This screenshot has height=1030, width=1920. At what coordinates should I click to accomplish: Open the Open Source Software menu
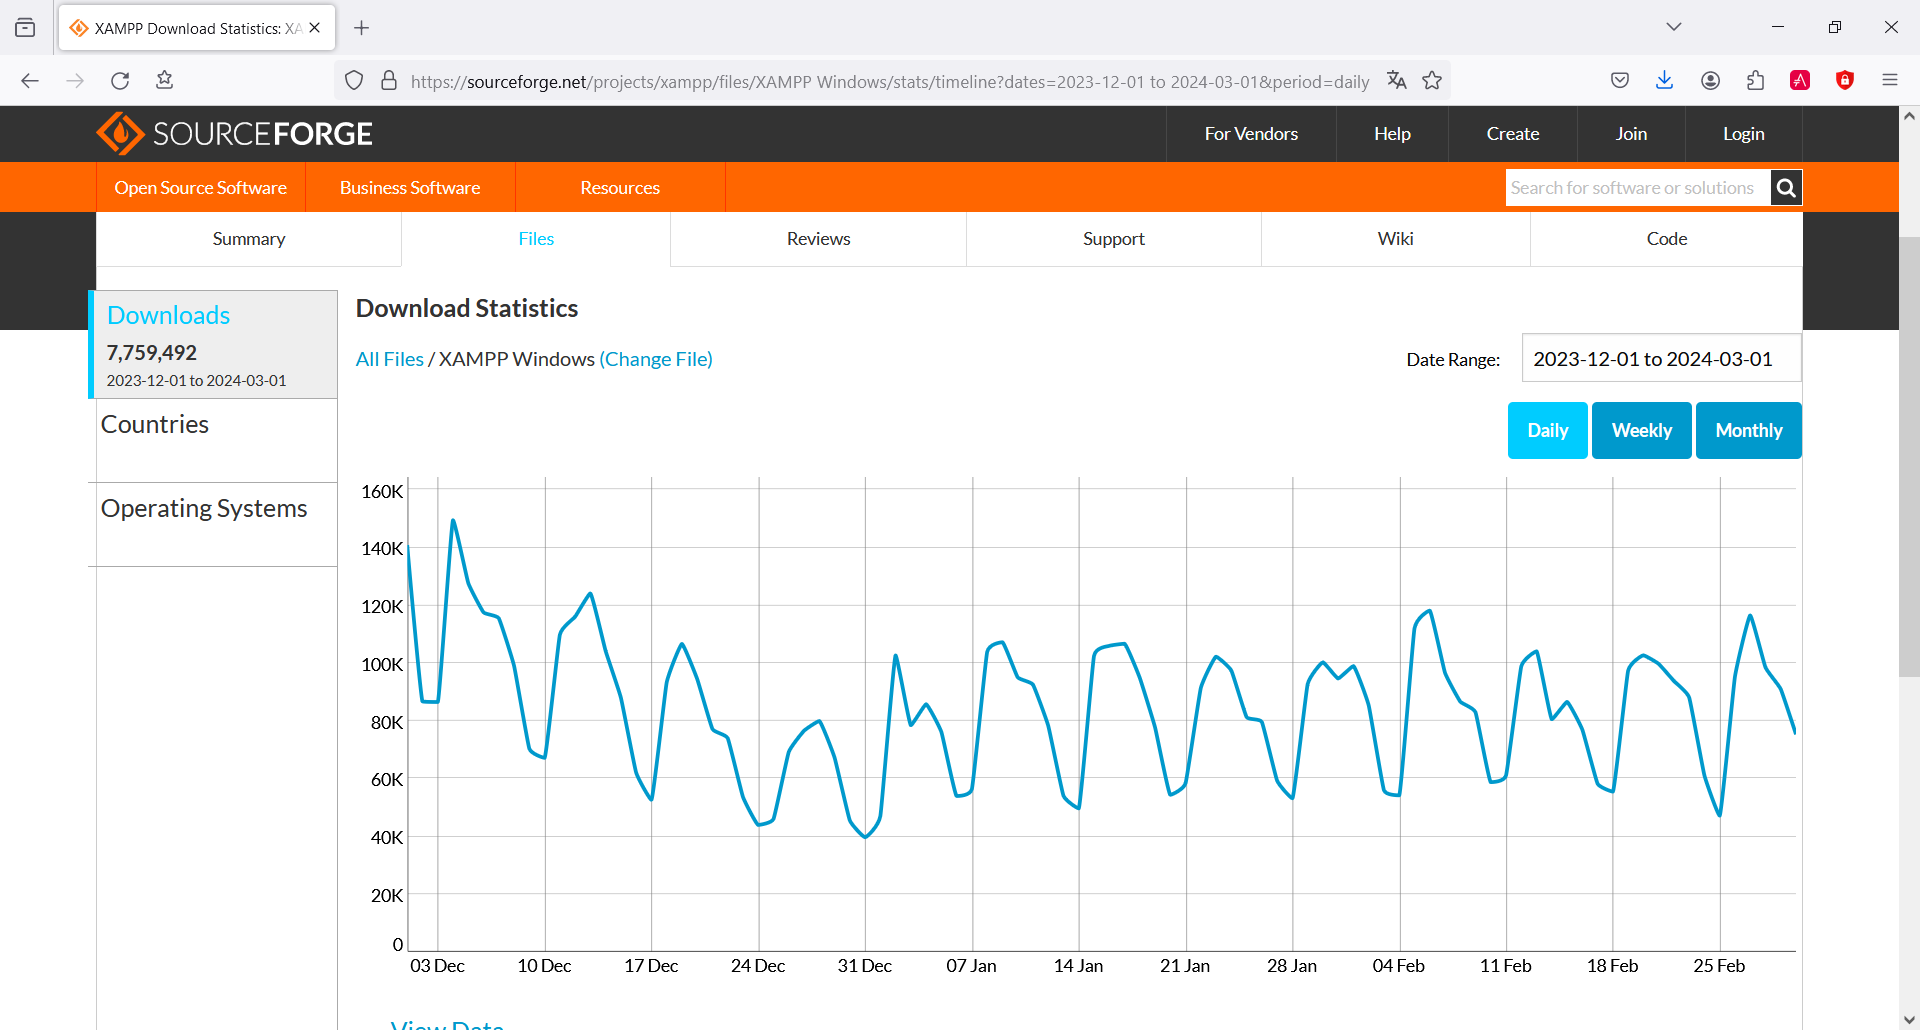[201, 187]
